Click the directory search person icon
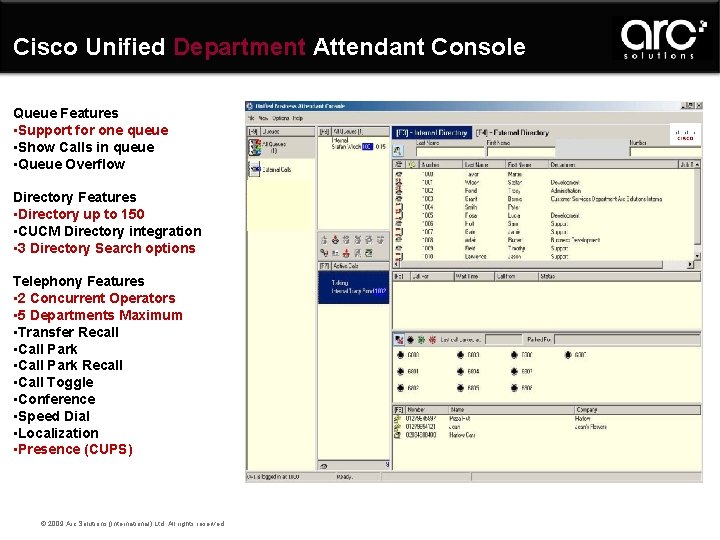 click(398, 151)
